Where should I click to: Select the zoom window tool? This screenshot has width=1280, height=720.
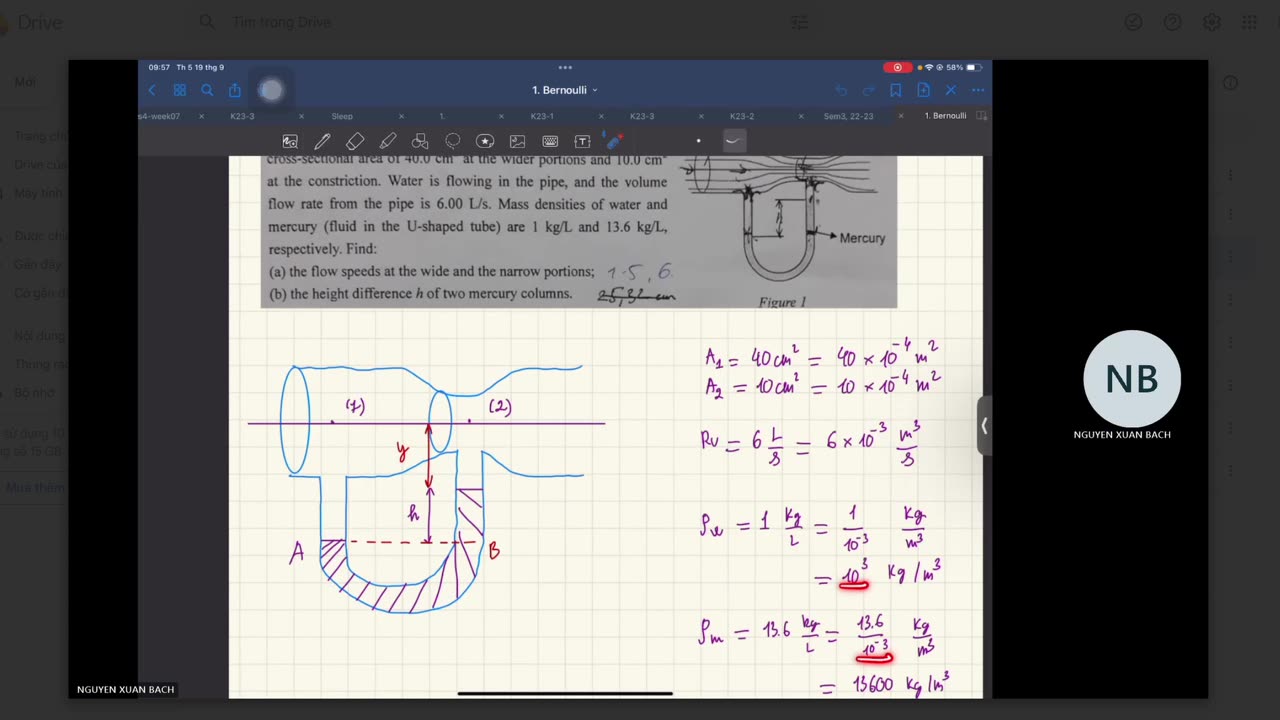(x=290, y=141)
